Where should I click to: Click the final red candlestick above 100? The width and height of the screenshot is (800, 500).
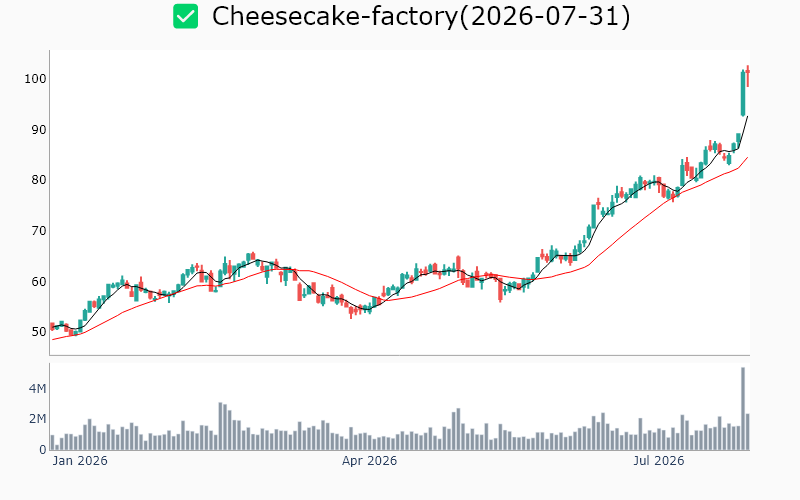pos(747,76)
